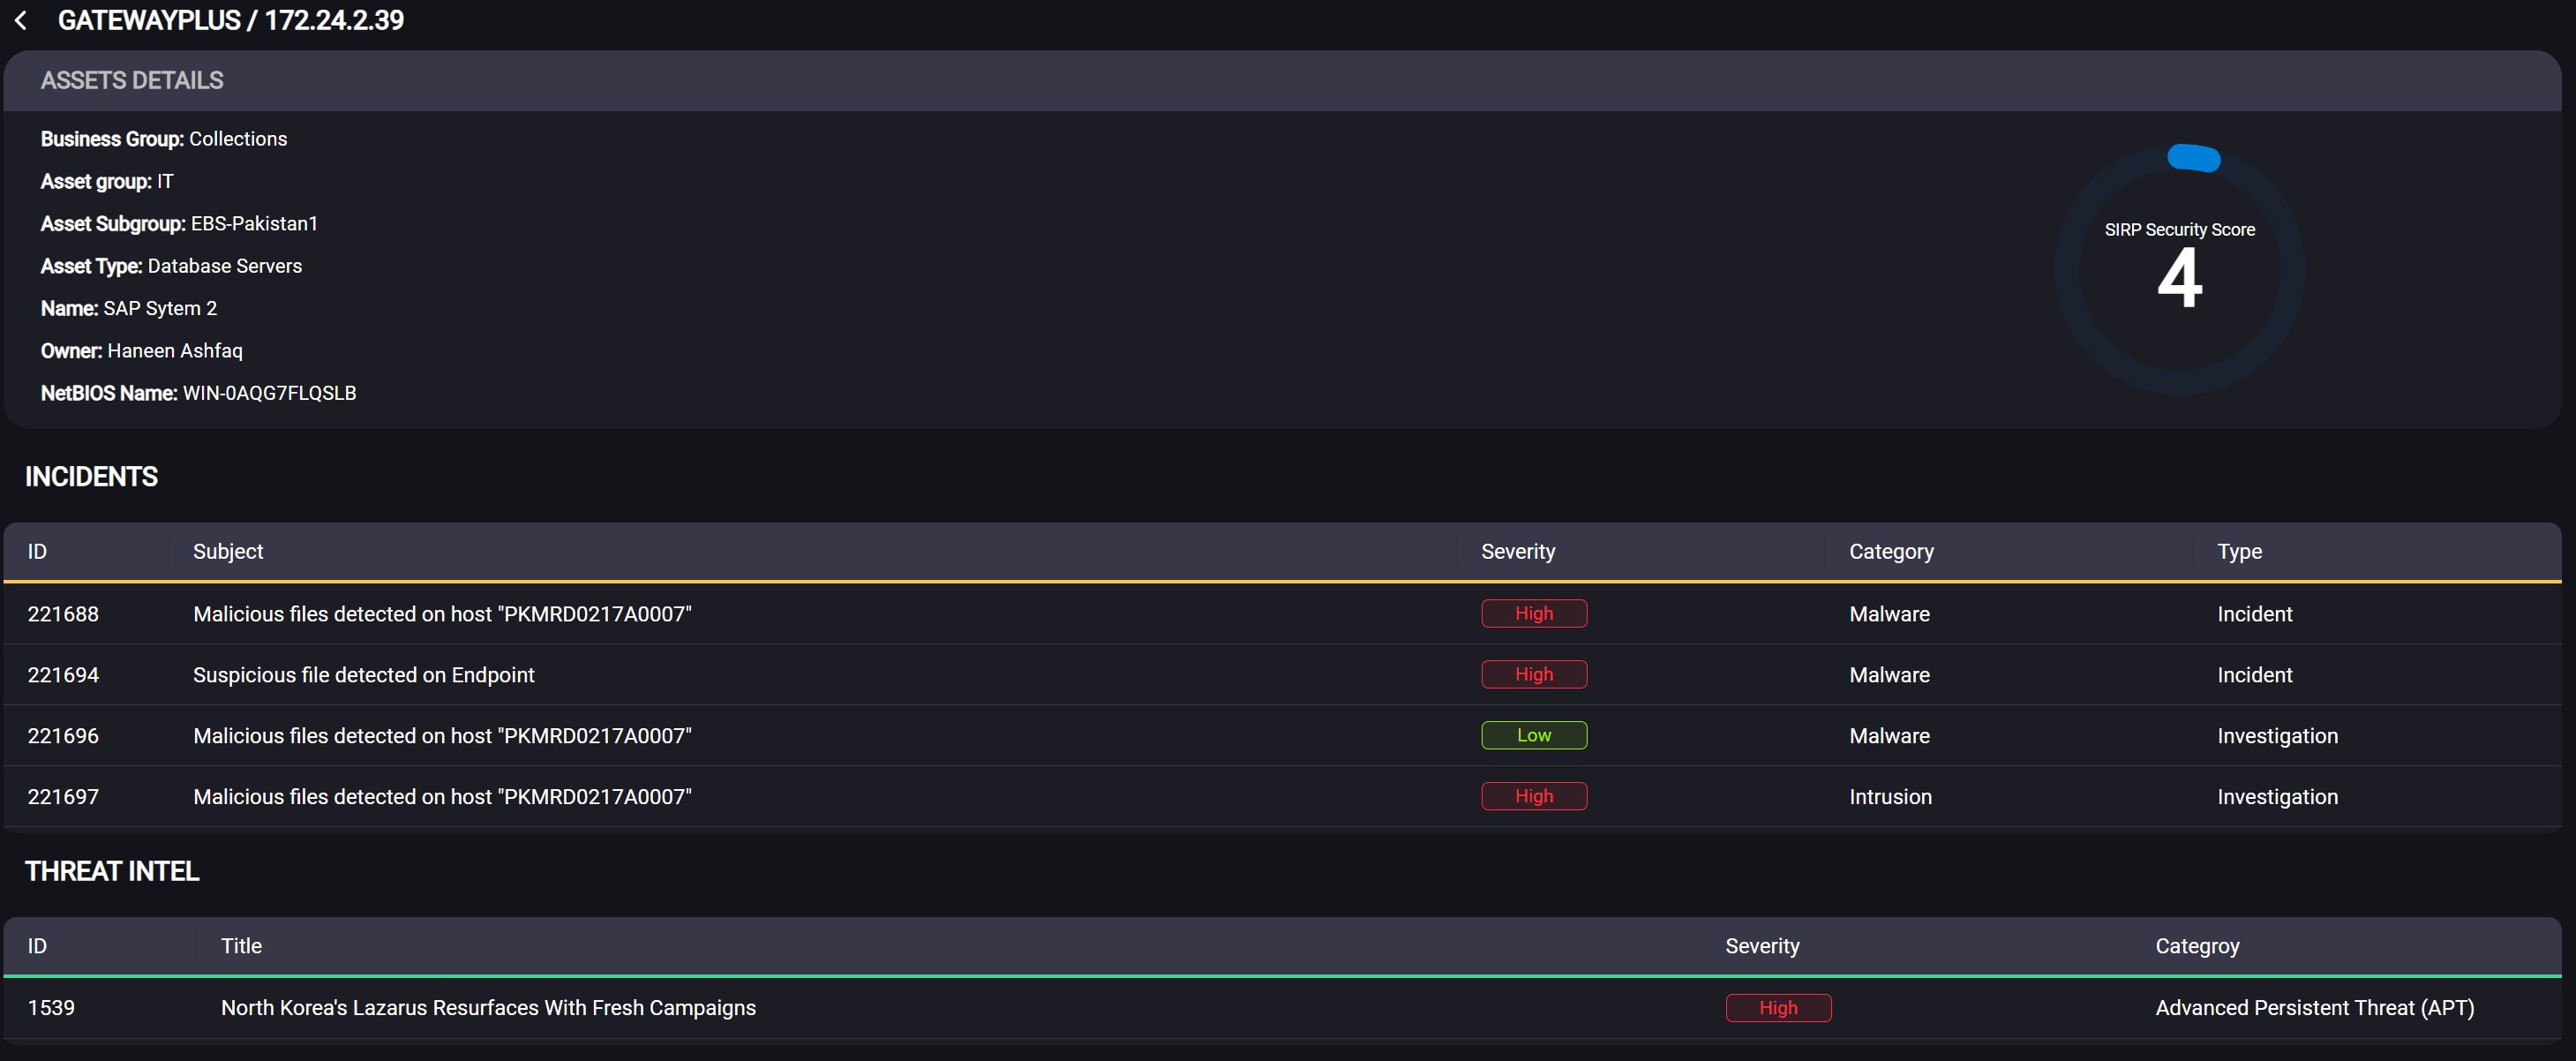Sort incidents by ID column header

tap(37, 552)
